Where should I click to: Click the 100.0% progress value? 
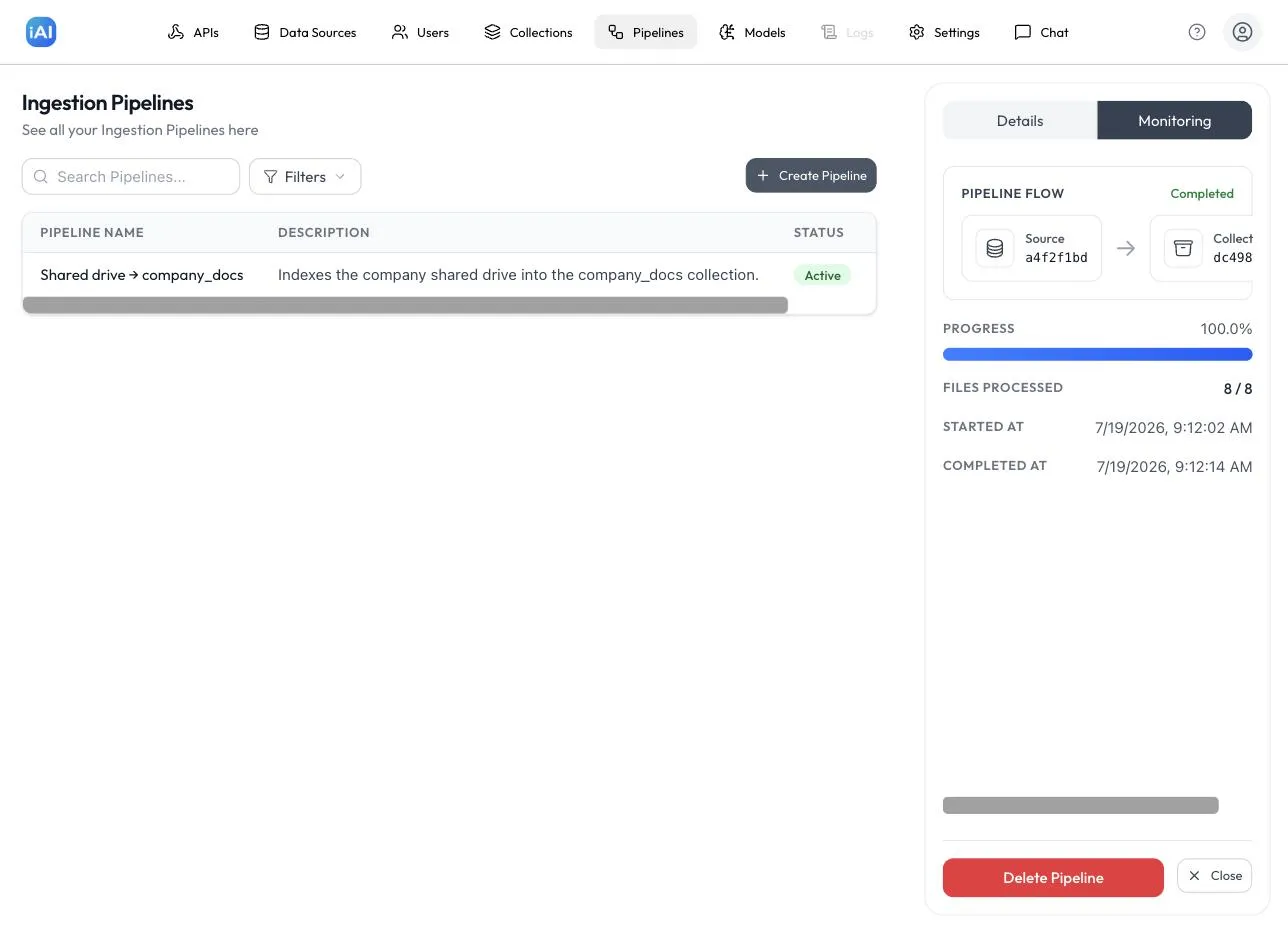[1226, 329]
